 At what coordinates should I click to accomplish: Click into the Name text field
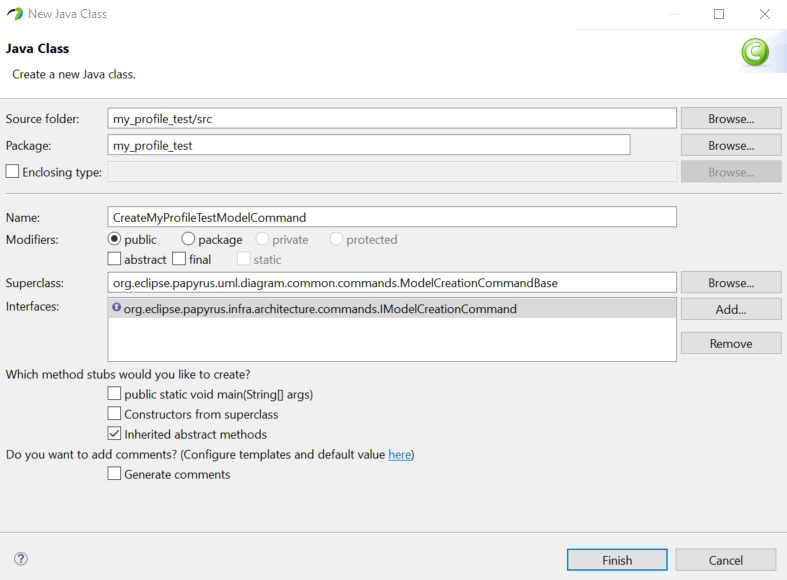pos(392,217)
